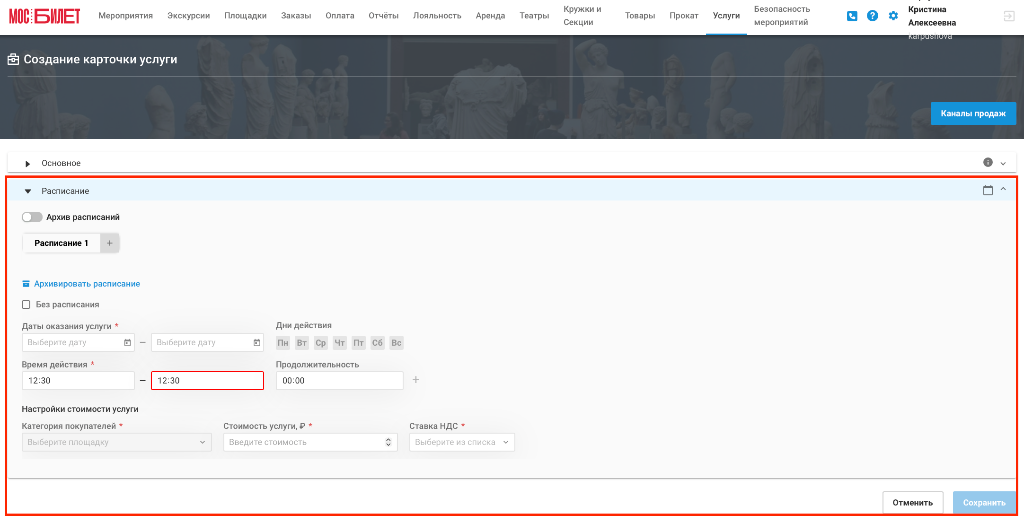Click the Каналы продаж button

point(973,114)
